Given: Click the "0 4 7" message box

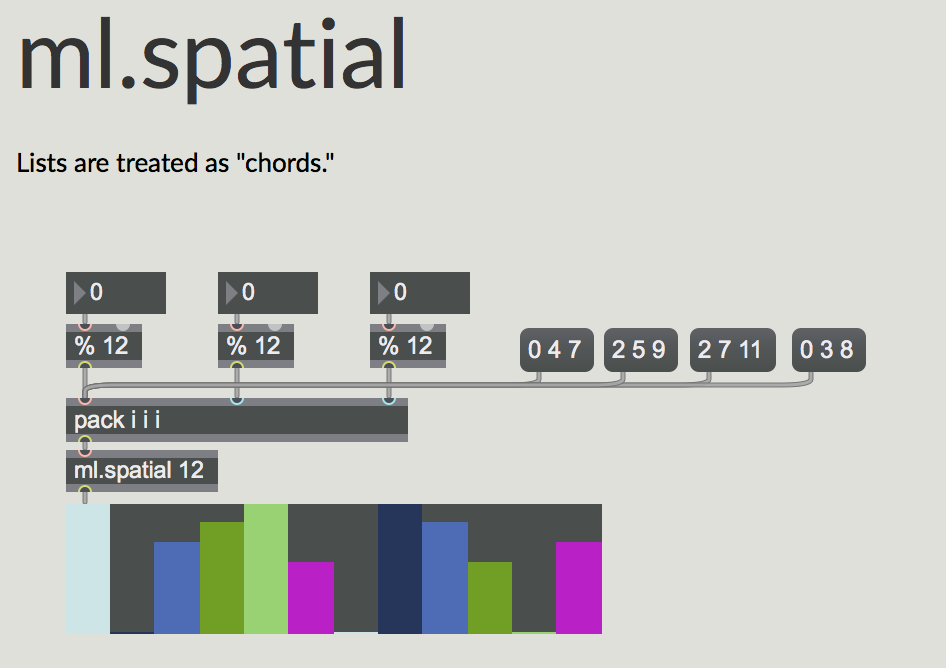Looking at the screenshot, I should click(x=556, y=350).
